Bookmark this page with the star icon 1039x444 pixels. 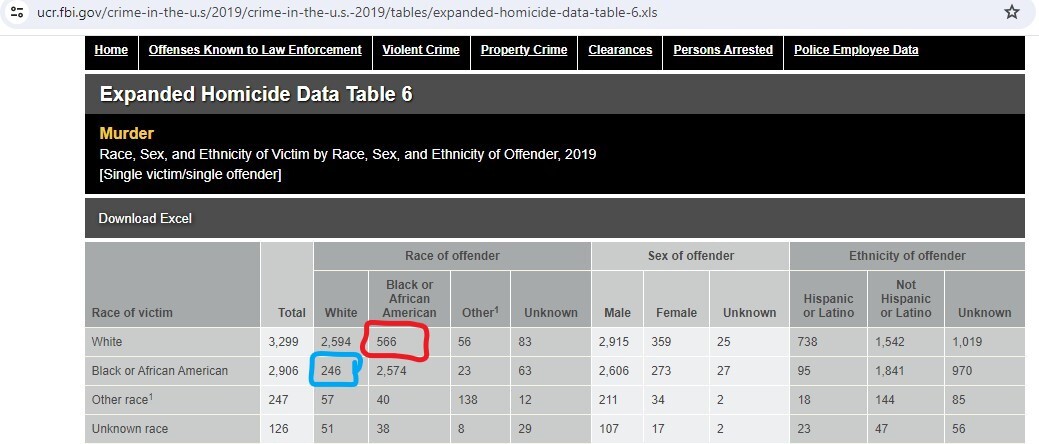[1012, 13]
